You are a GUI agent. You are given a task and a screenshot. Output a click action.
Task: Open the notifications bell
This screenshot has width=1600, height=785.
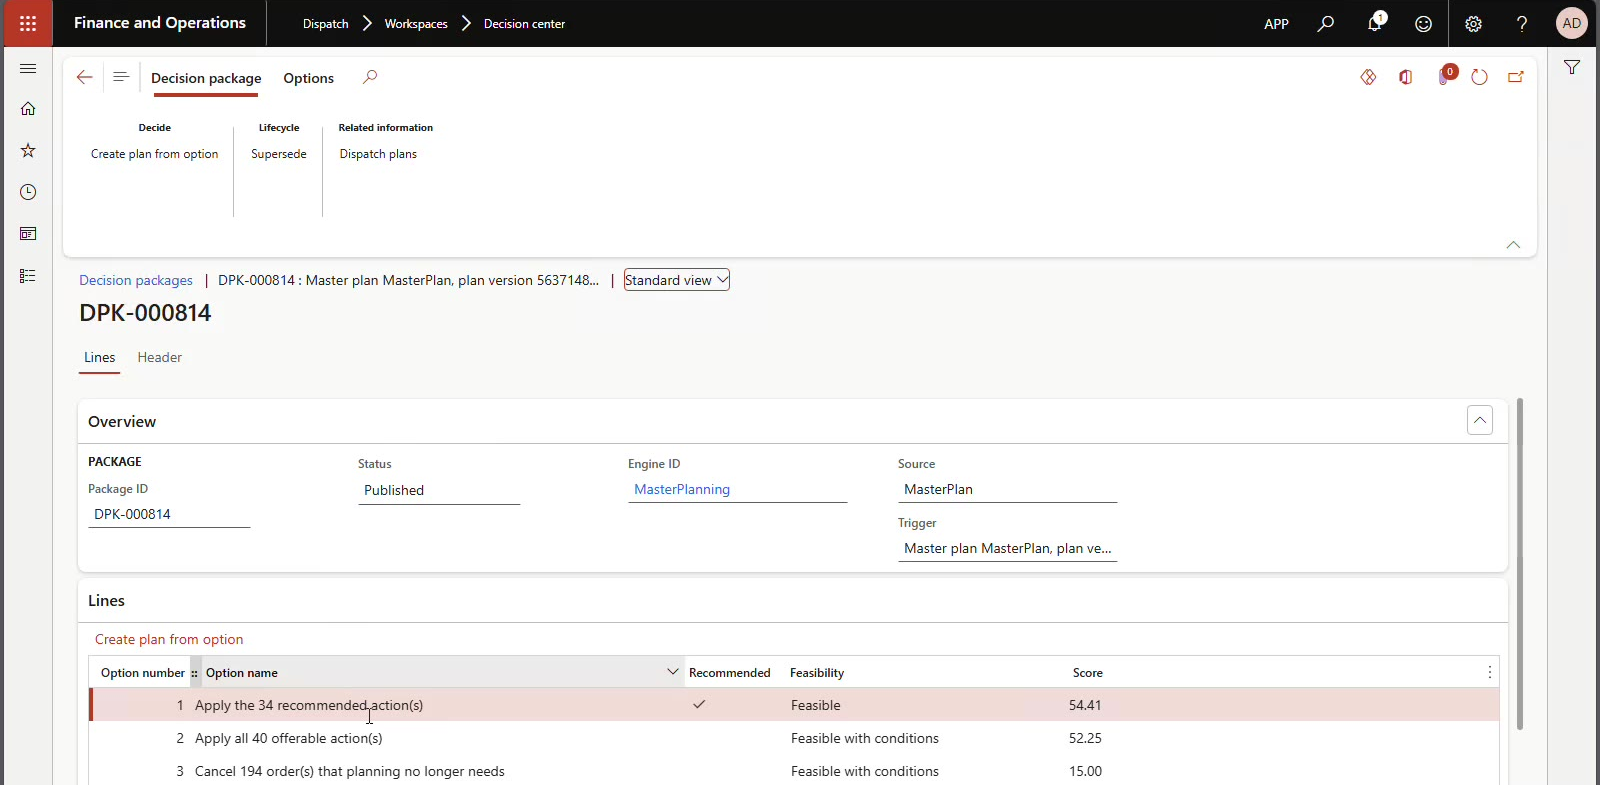point(1375,23)
